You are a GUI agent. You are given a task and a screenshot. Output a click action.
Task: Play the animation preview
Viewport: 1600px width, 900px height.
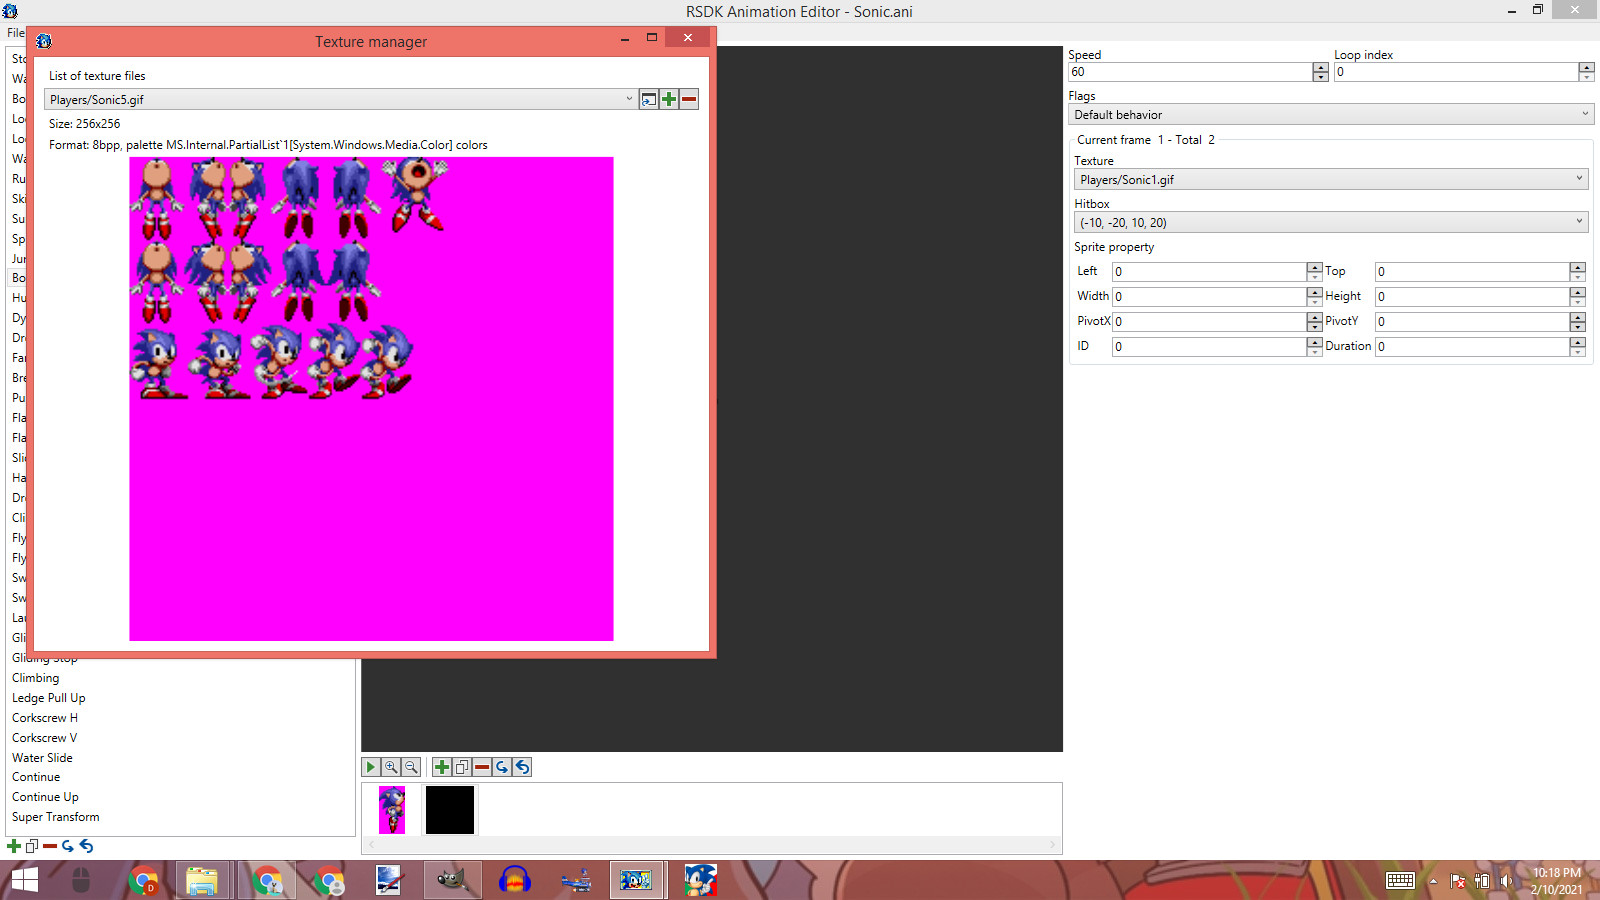click(x=371, y=767)
